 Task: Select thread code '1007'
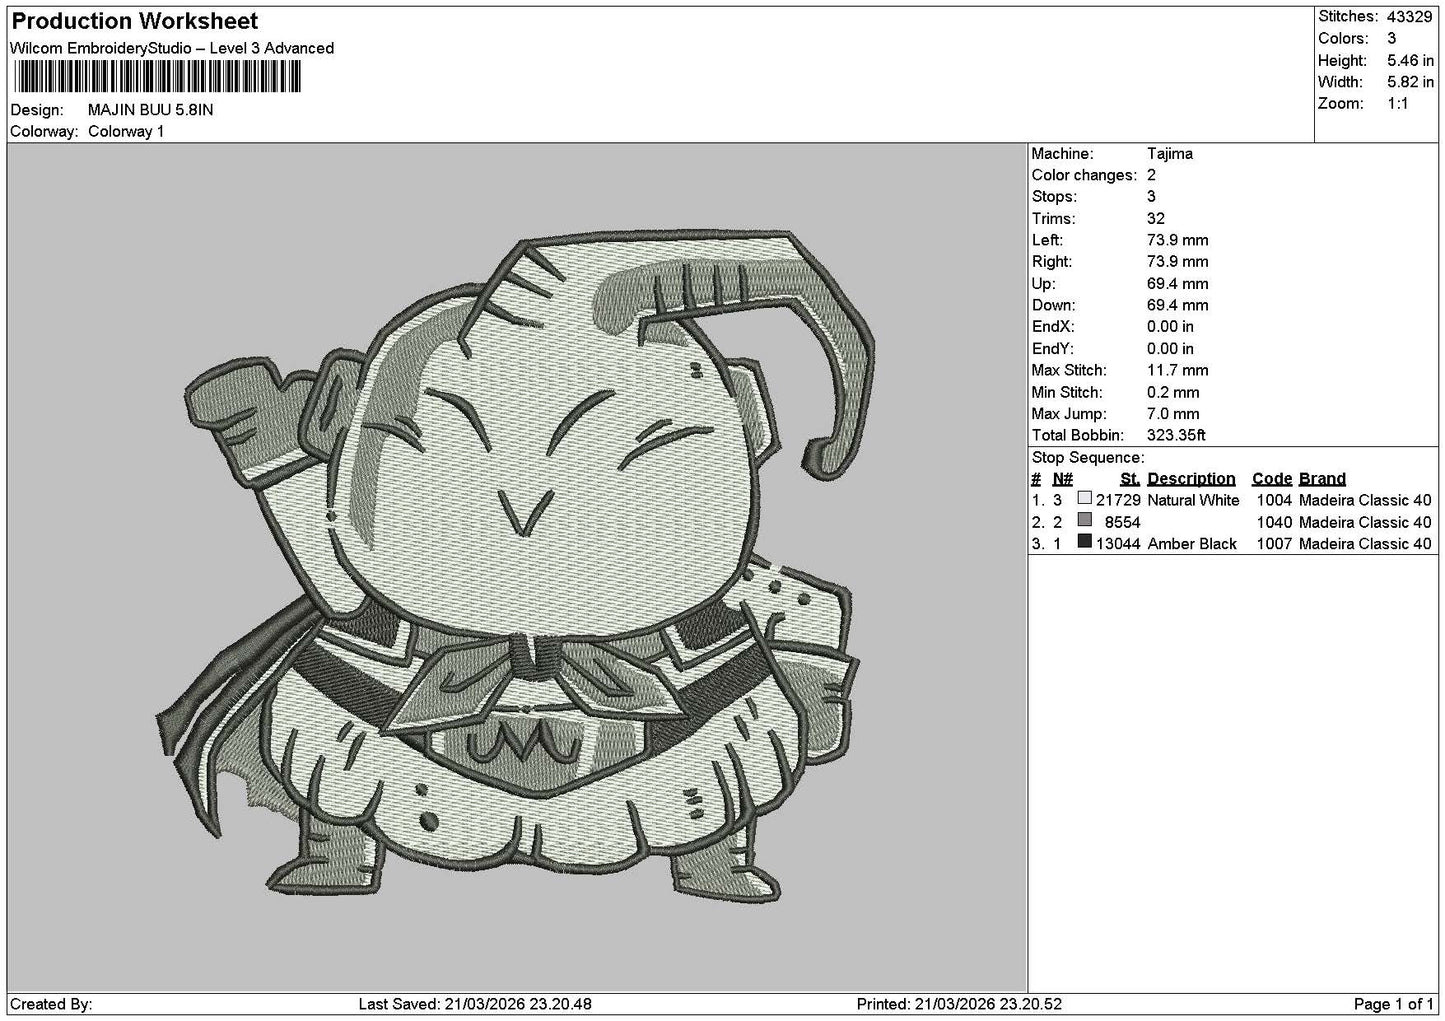(1274, 545)
